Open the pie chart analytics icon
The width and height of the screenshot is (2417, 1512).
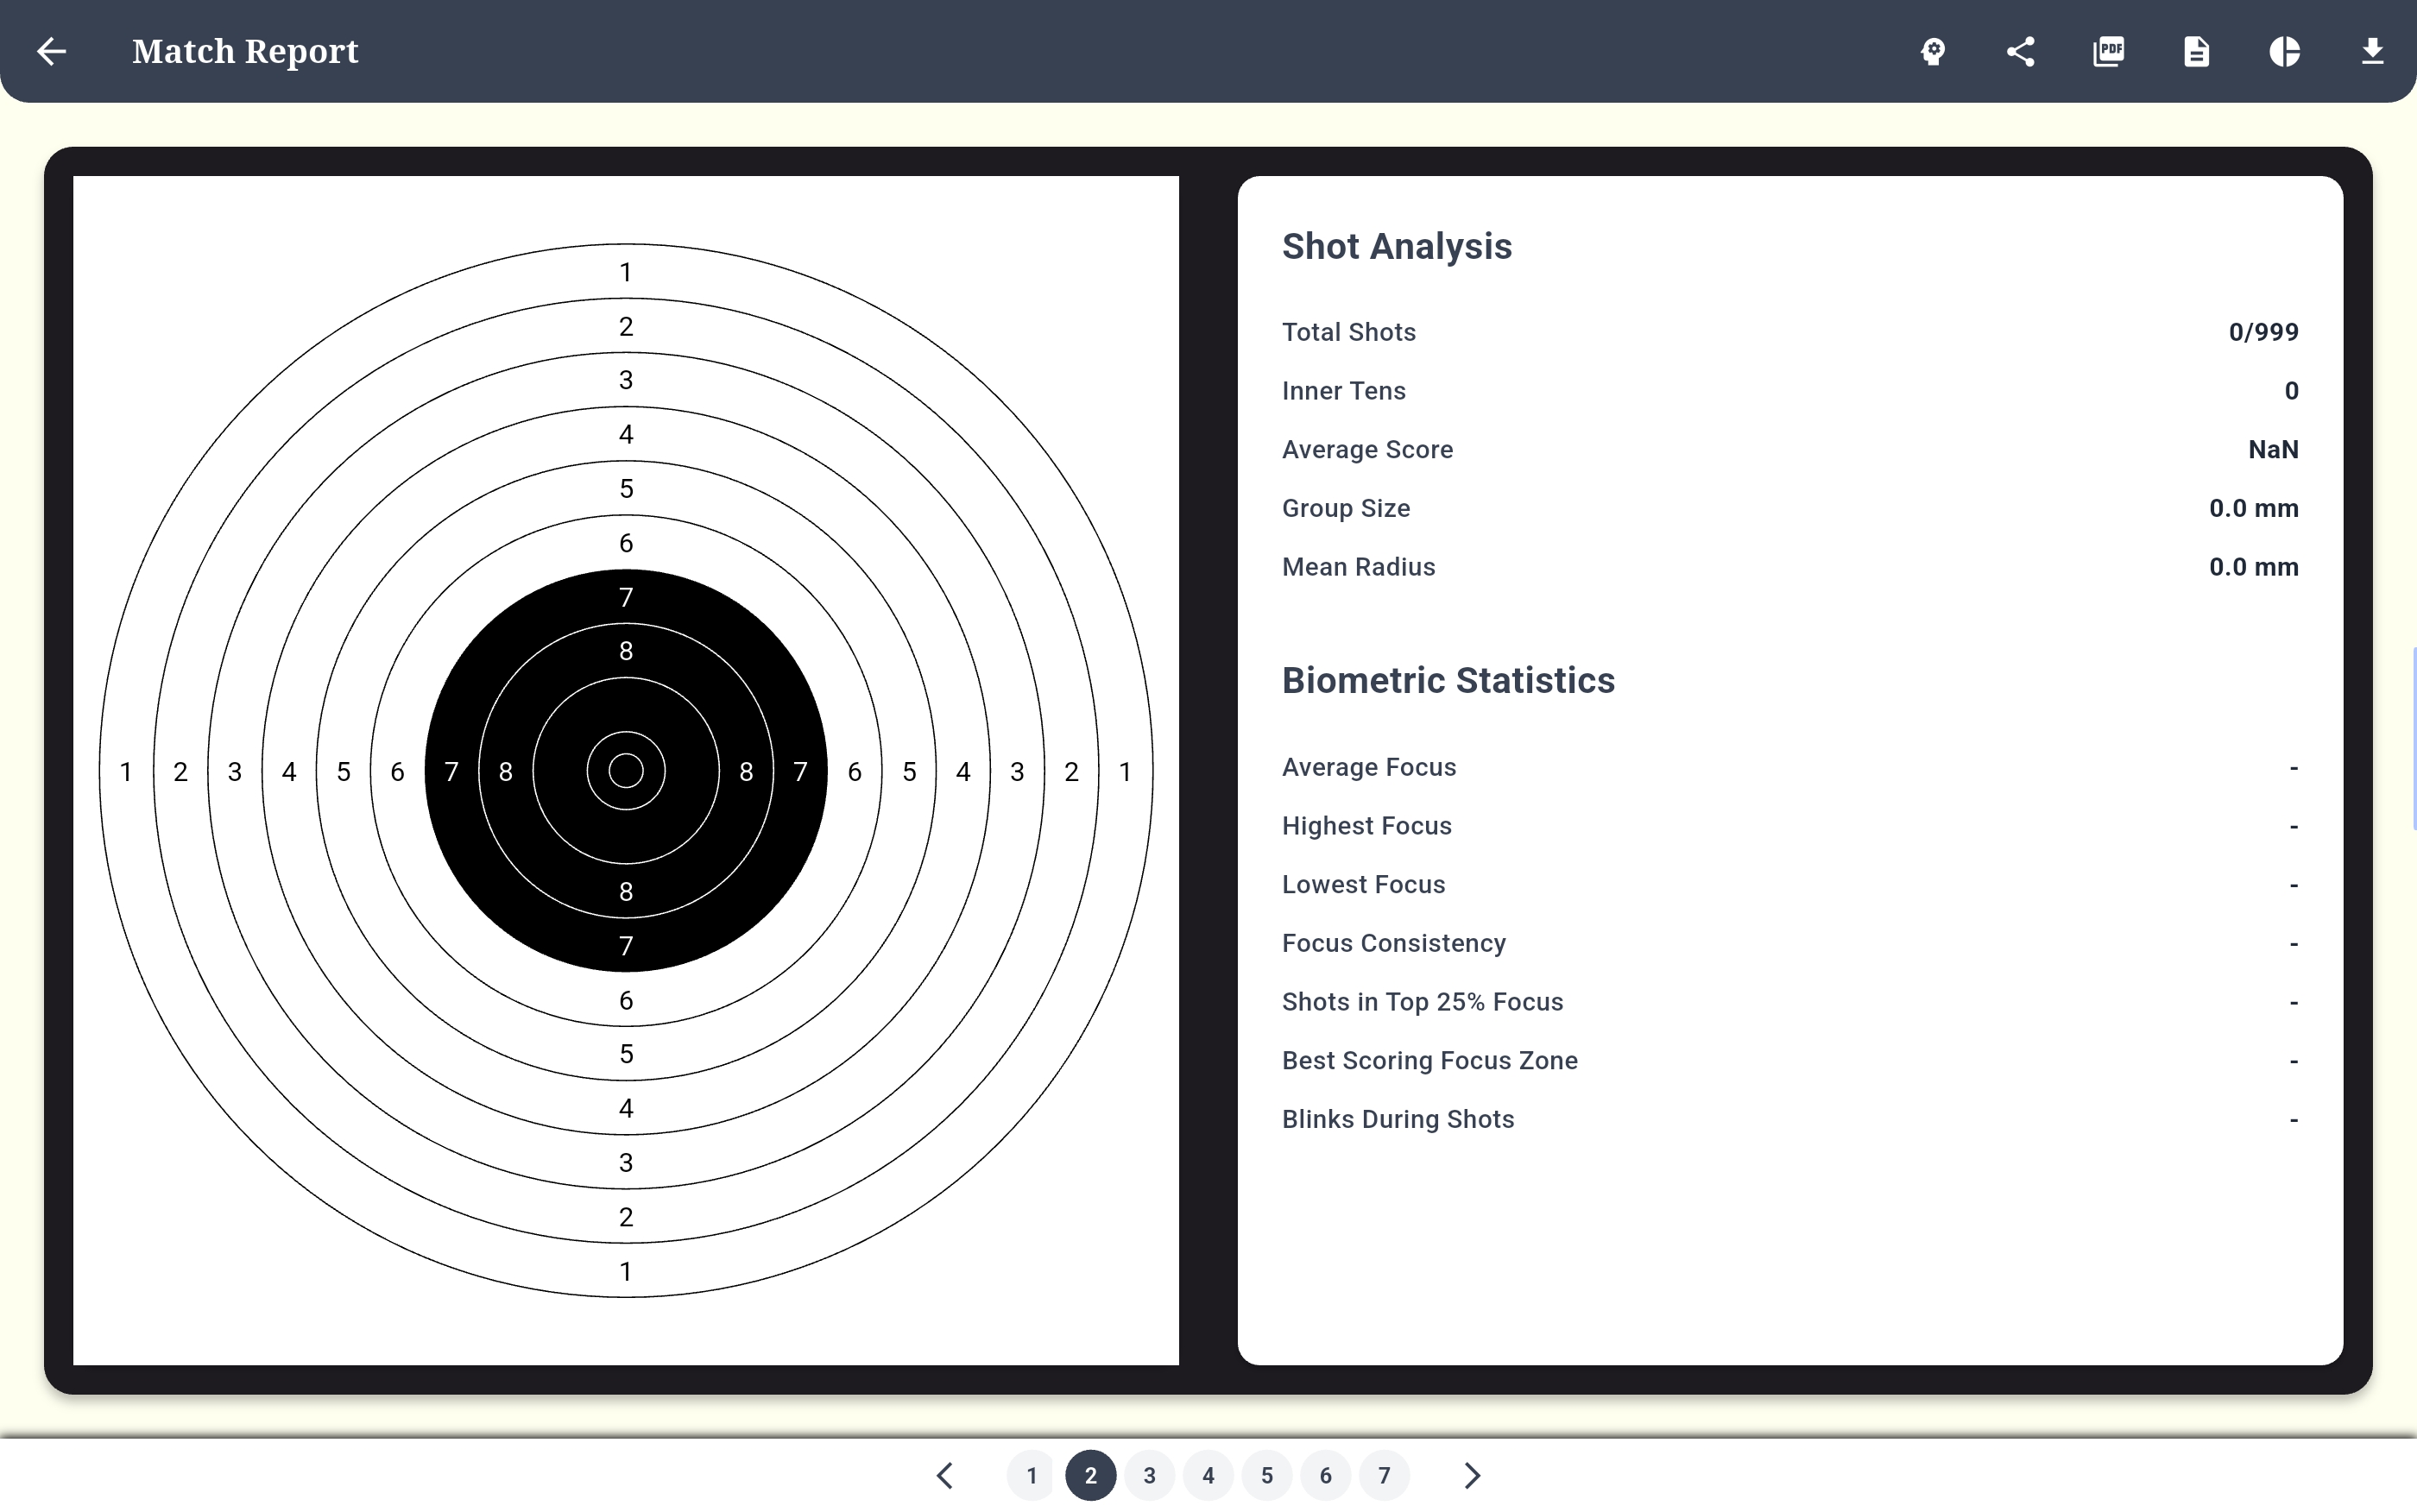[x=2284, y=51]
